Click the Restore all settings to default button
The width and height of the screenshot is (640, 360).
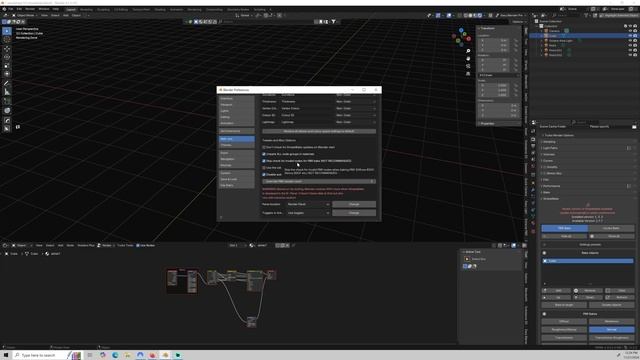pyautogui.click(x=319, y=131)
